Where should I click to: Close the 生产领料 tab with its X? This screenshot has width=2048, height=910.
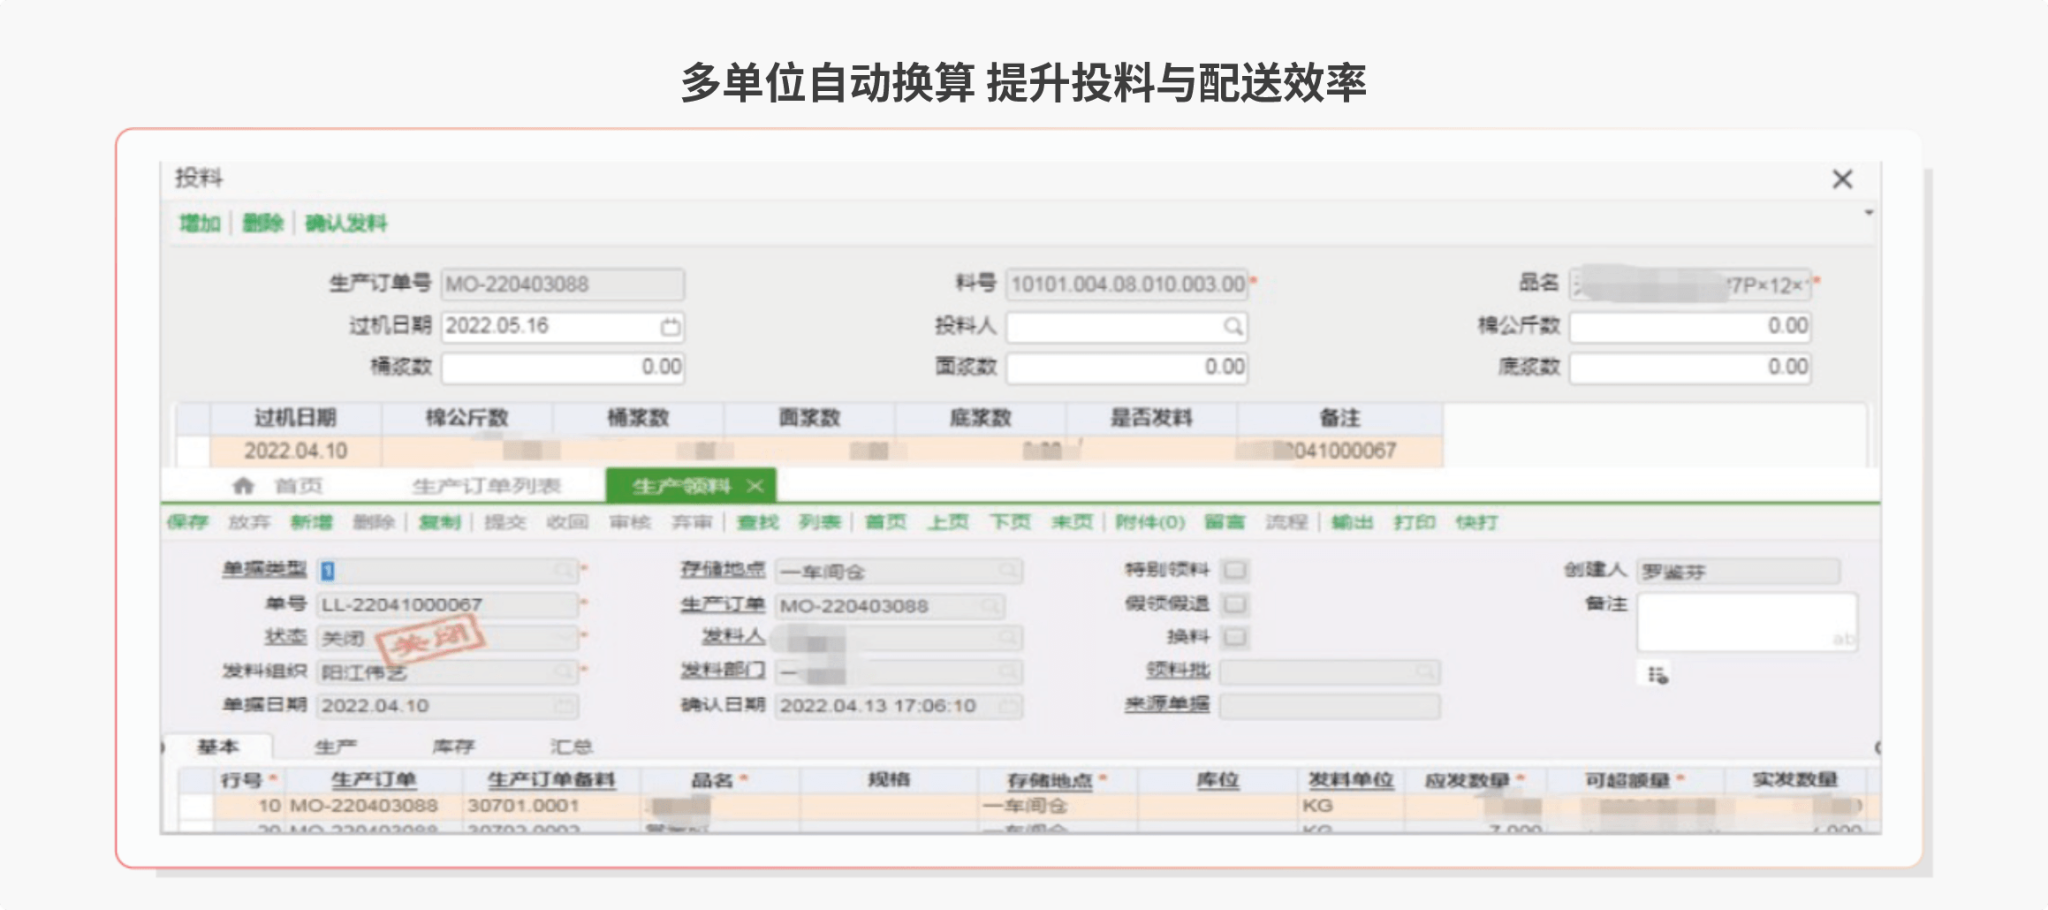click(755, 486)
